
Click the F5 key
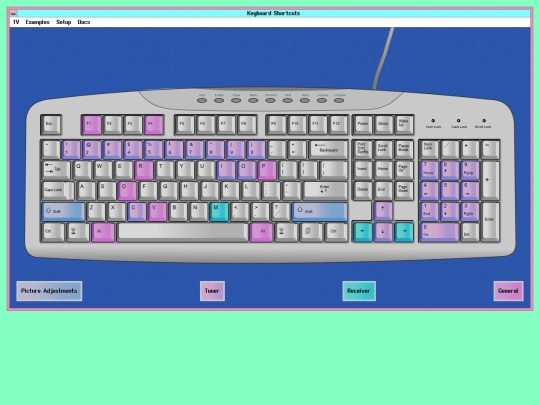185,125
